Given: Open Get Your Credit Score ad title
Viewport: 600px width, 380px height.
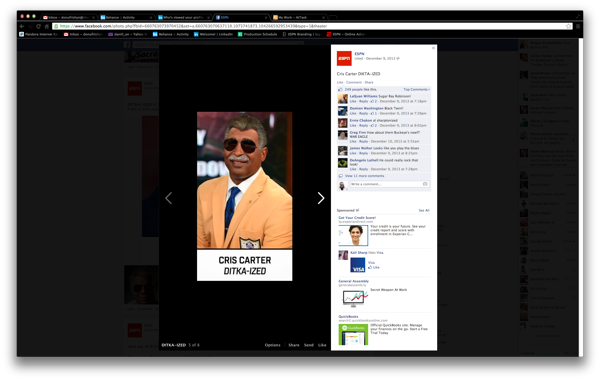Looking at the screenshot, I should 357,218.
